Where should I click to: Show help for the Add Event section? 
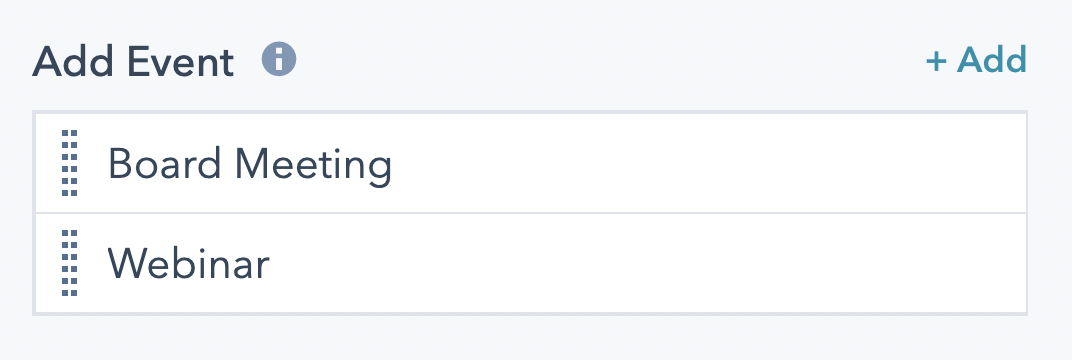(x=279, y=59)
